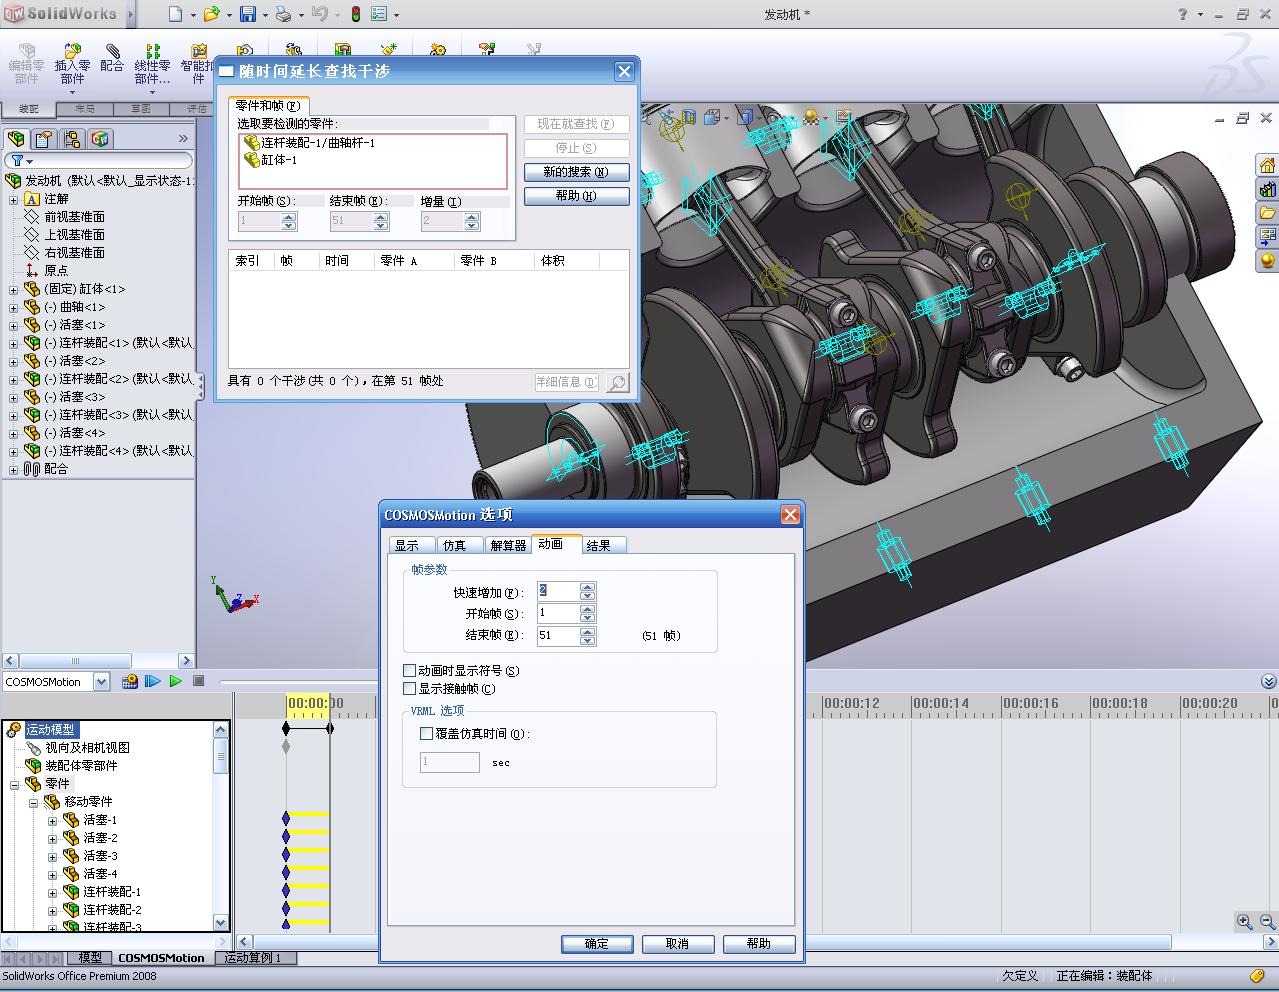Viewport: 1279px width, 992px height.
Task: Open the File Explorer folder task pane icon
Action: (1267, 213)
